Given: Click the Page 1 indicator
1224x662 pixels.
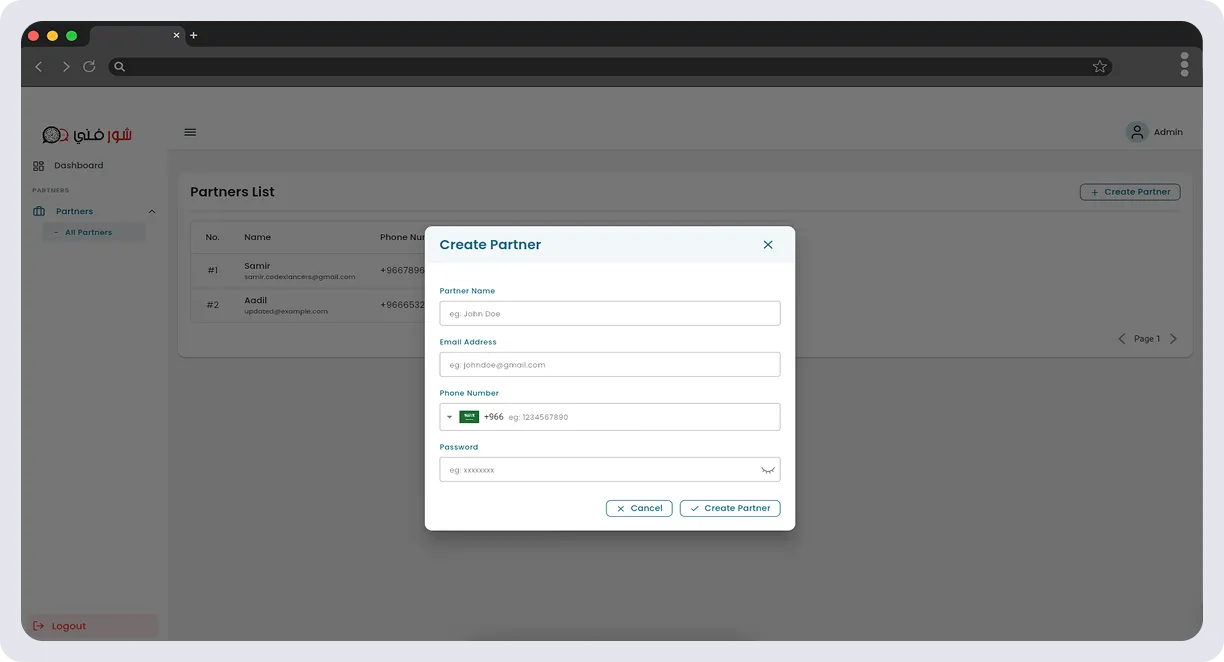Looking at the screenshot, I should [1147, 339].
